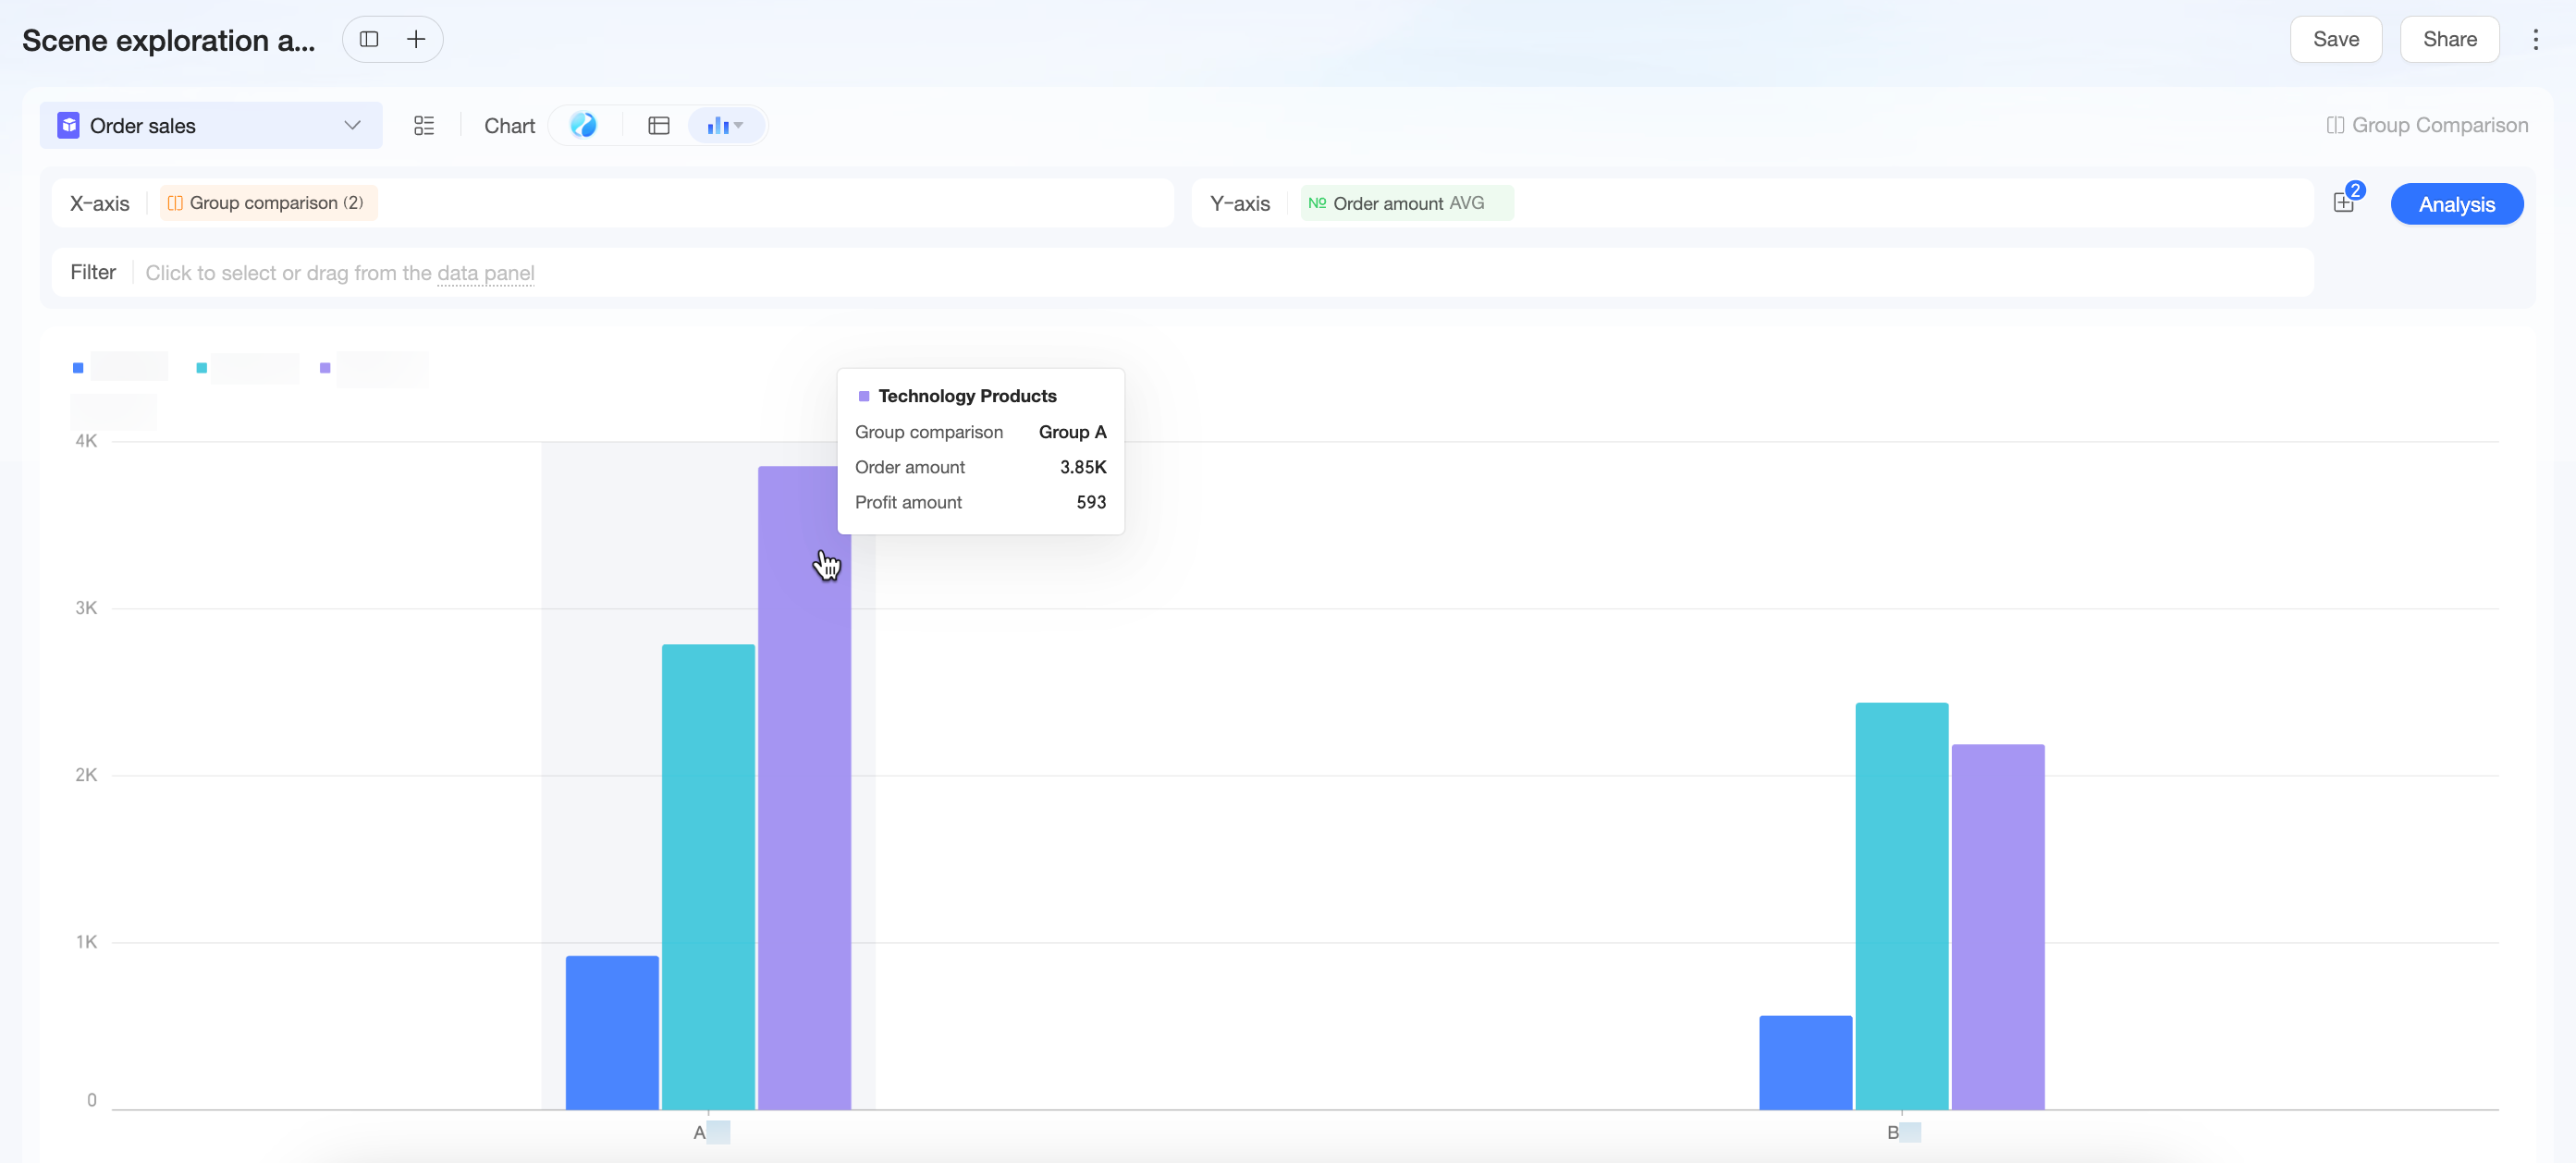Screen dimensions: 2576x1163
Task: Open the more options kebab menu
Action: (x=2535, y=39)
